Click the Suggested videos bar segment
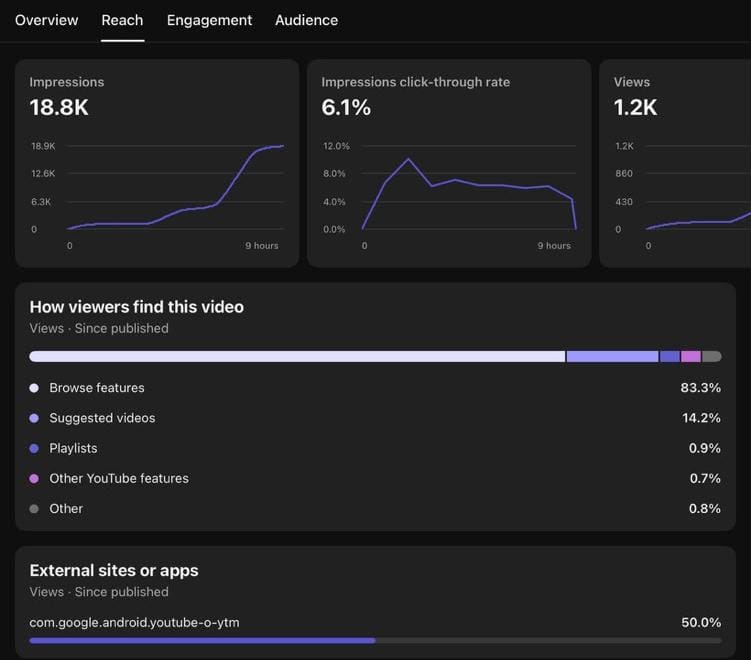Viewport: 751px width, 660px height. tap(612, 356)
